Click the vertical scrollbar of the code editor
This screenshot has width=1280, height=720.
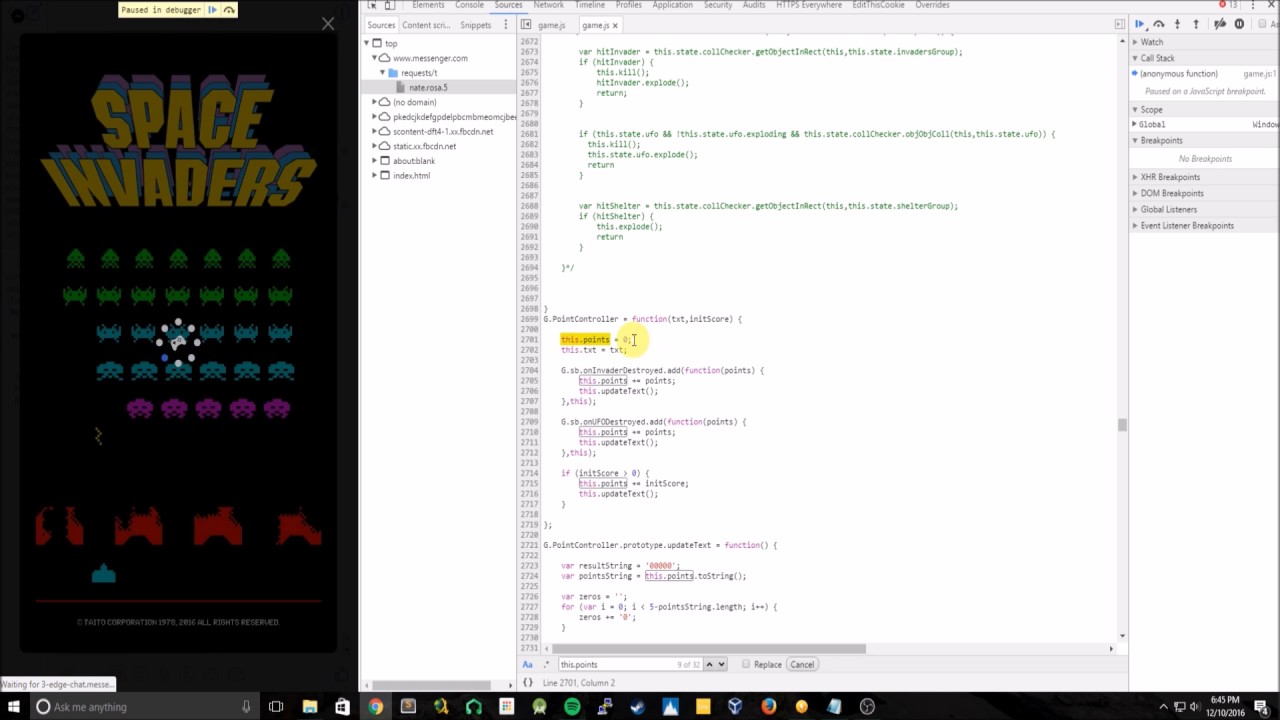click(1122, 425)
